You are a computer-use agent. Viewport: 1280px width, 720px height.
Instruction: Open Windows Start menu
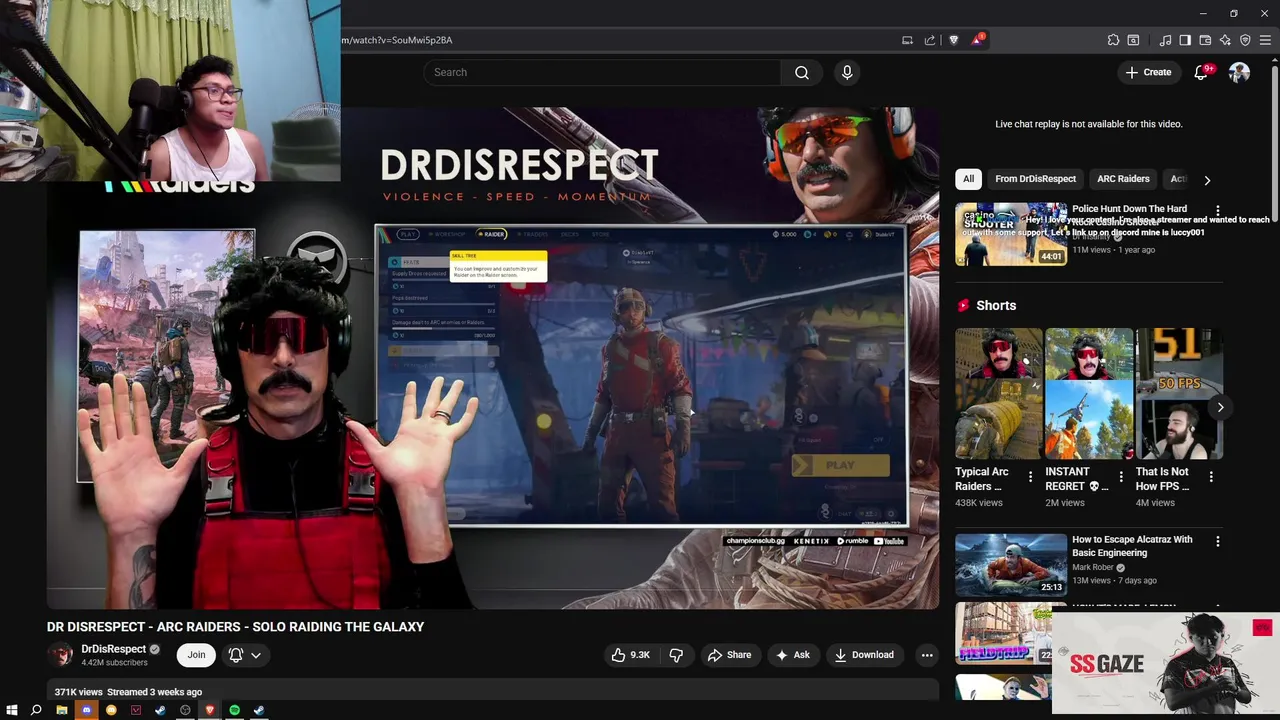(x=12, y=710)
